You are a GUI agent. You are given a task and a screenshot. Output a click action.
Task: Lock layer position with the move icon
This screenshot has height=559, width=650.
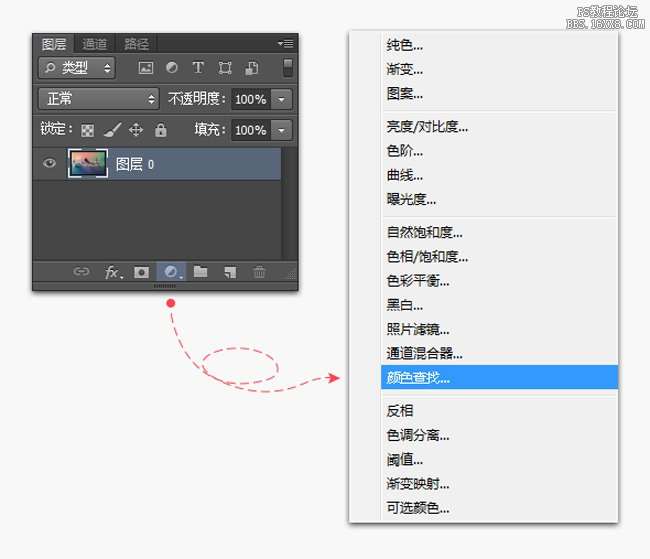pyautogui.click(x=136, y=130)
